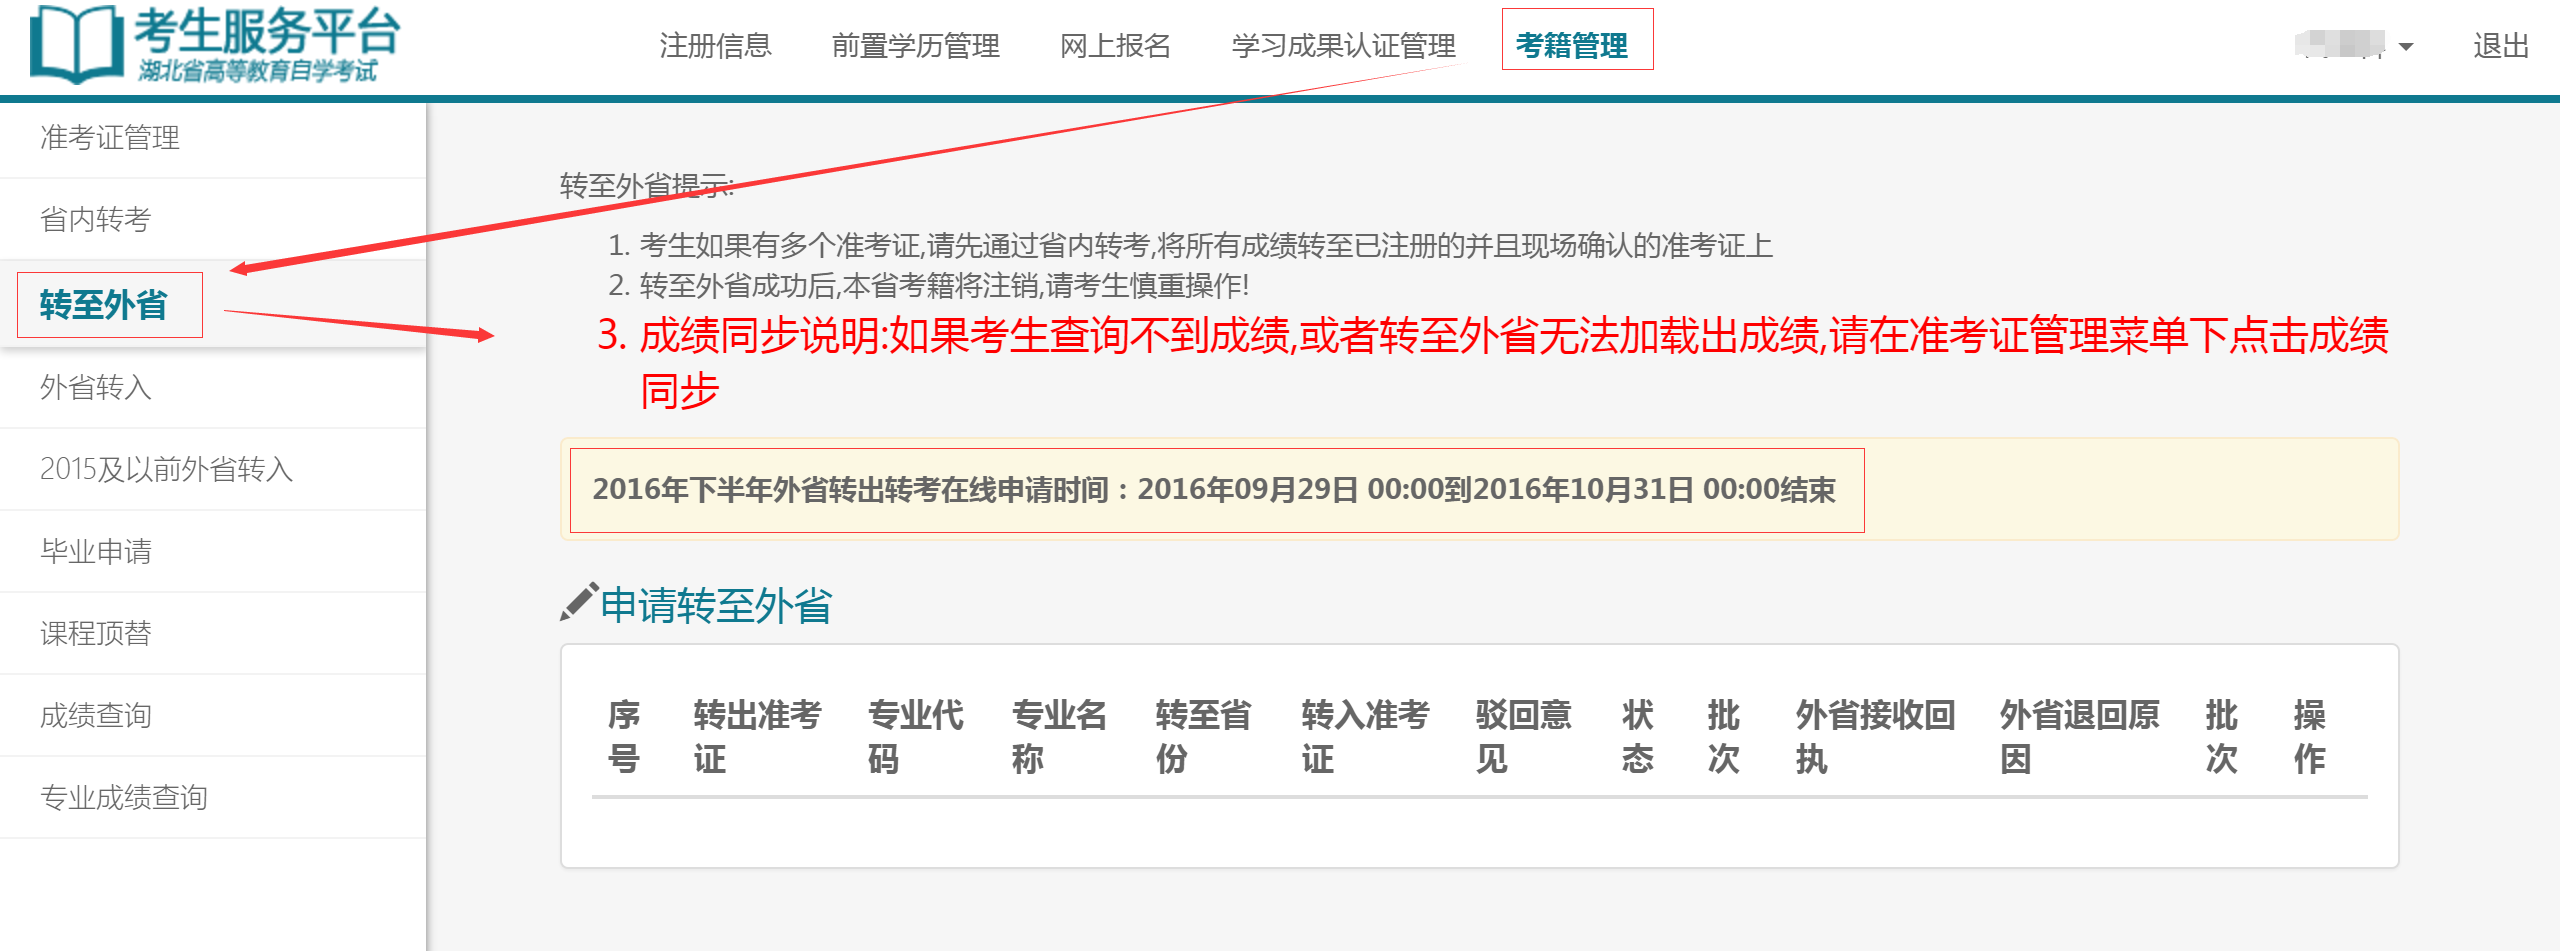This screenshot has height=951, width=2560.
Task: Click the 转出准考证 column header
Action: click(756, 736)
